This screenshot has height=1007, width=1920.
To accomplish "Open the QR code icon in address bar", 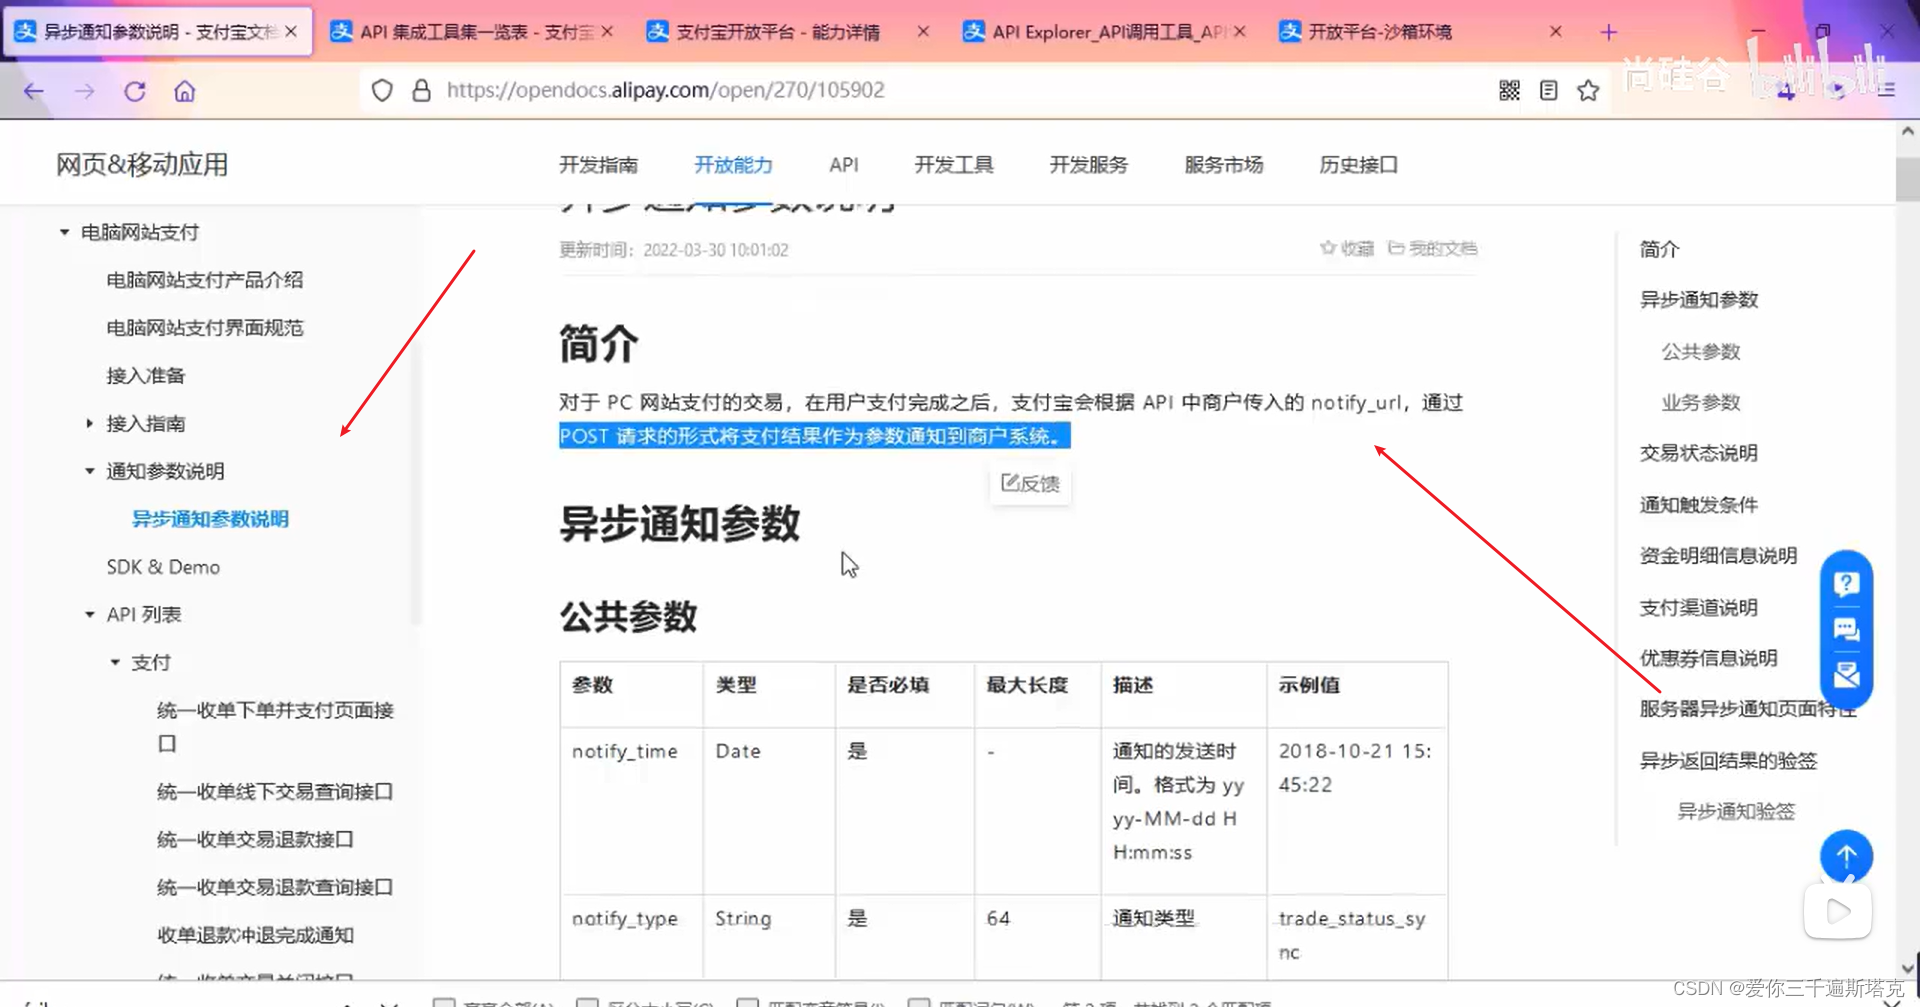I will (1510, 90).
